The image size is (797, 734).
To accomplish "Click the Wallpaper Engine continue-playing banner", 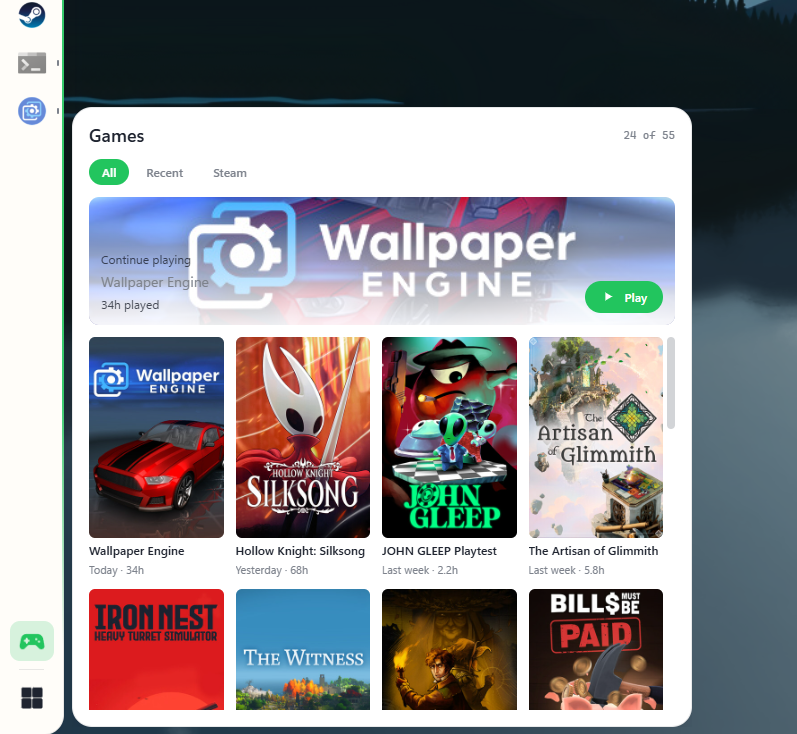I will (382, 261).
